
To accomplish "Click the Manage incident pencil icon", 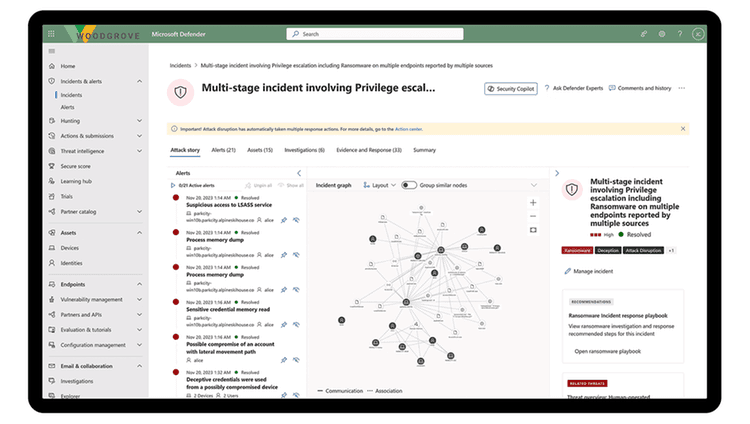I will coord(567,271).
